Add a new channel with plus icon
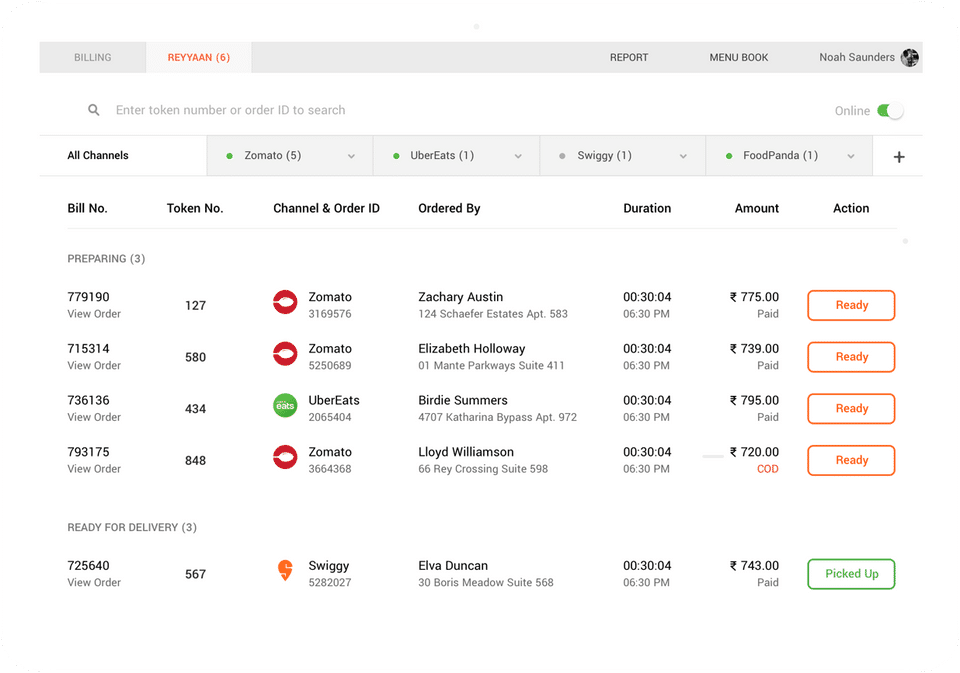960x673 pixels. 898,157
